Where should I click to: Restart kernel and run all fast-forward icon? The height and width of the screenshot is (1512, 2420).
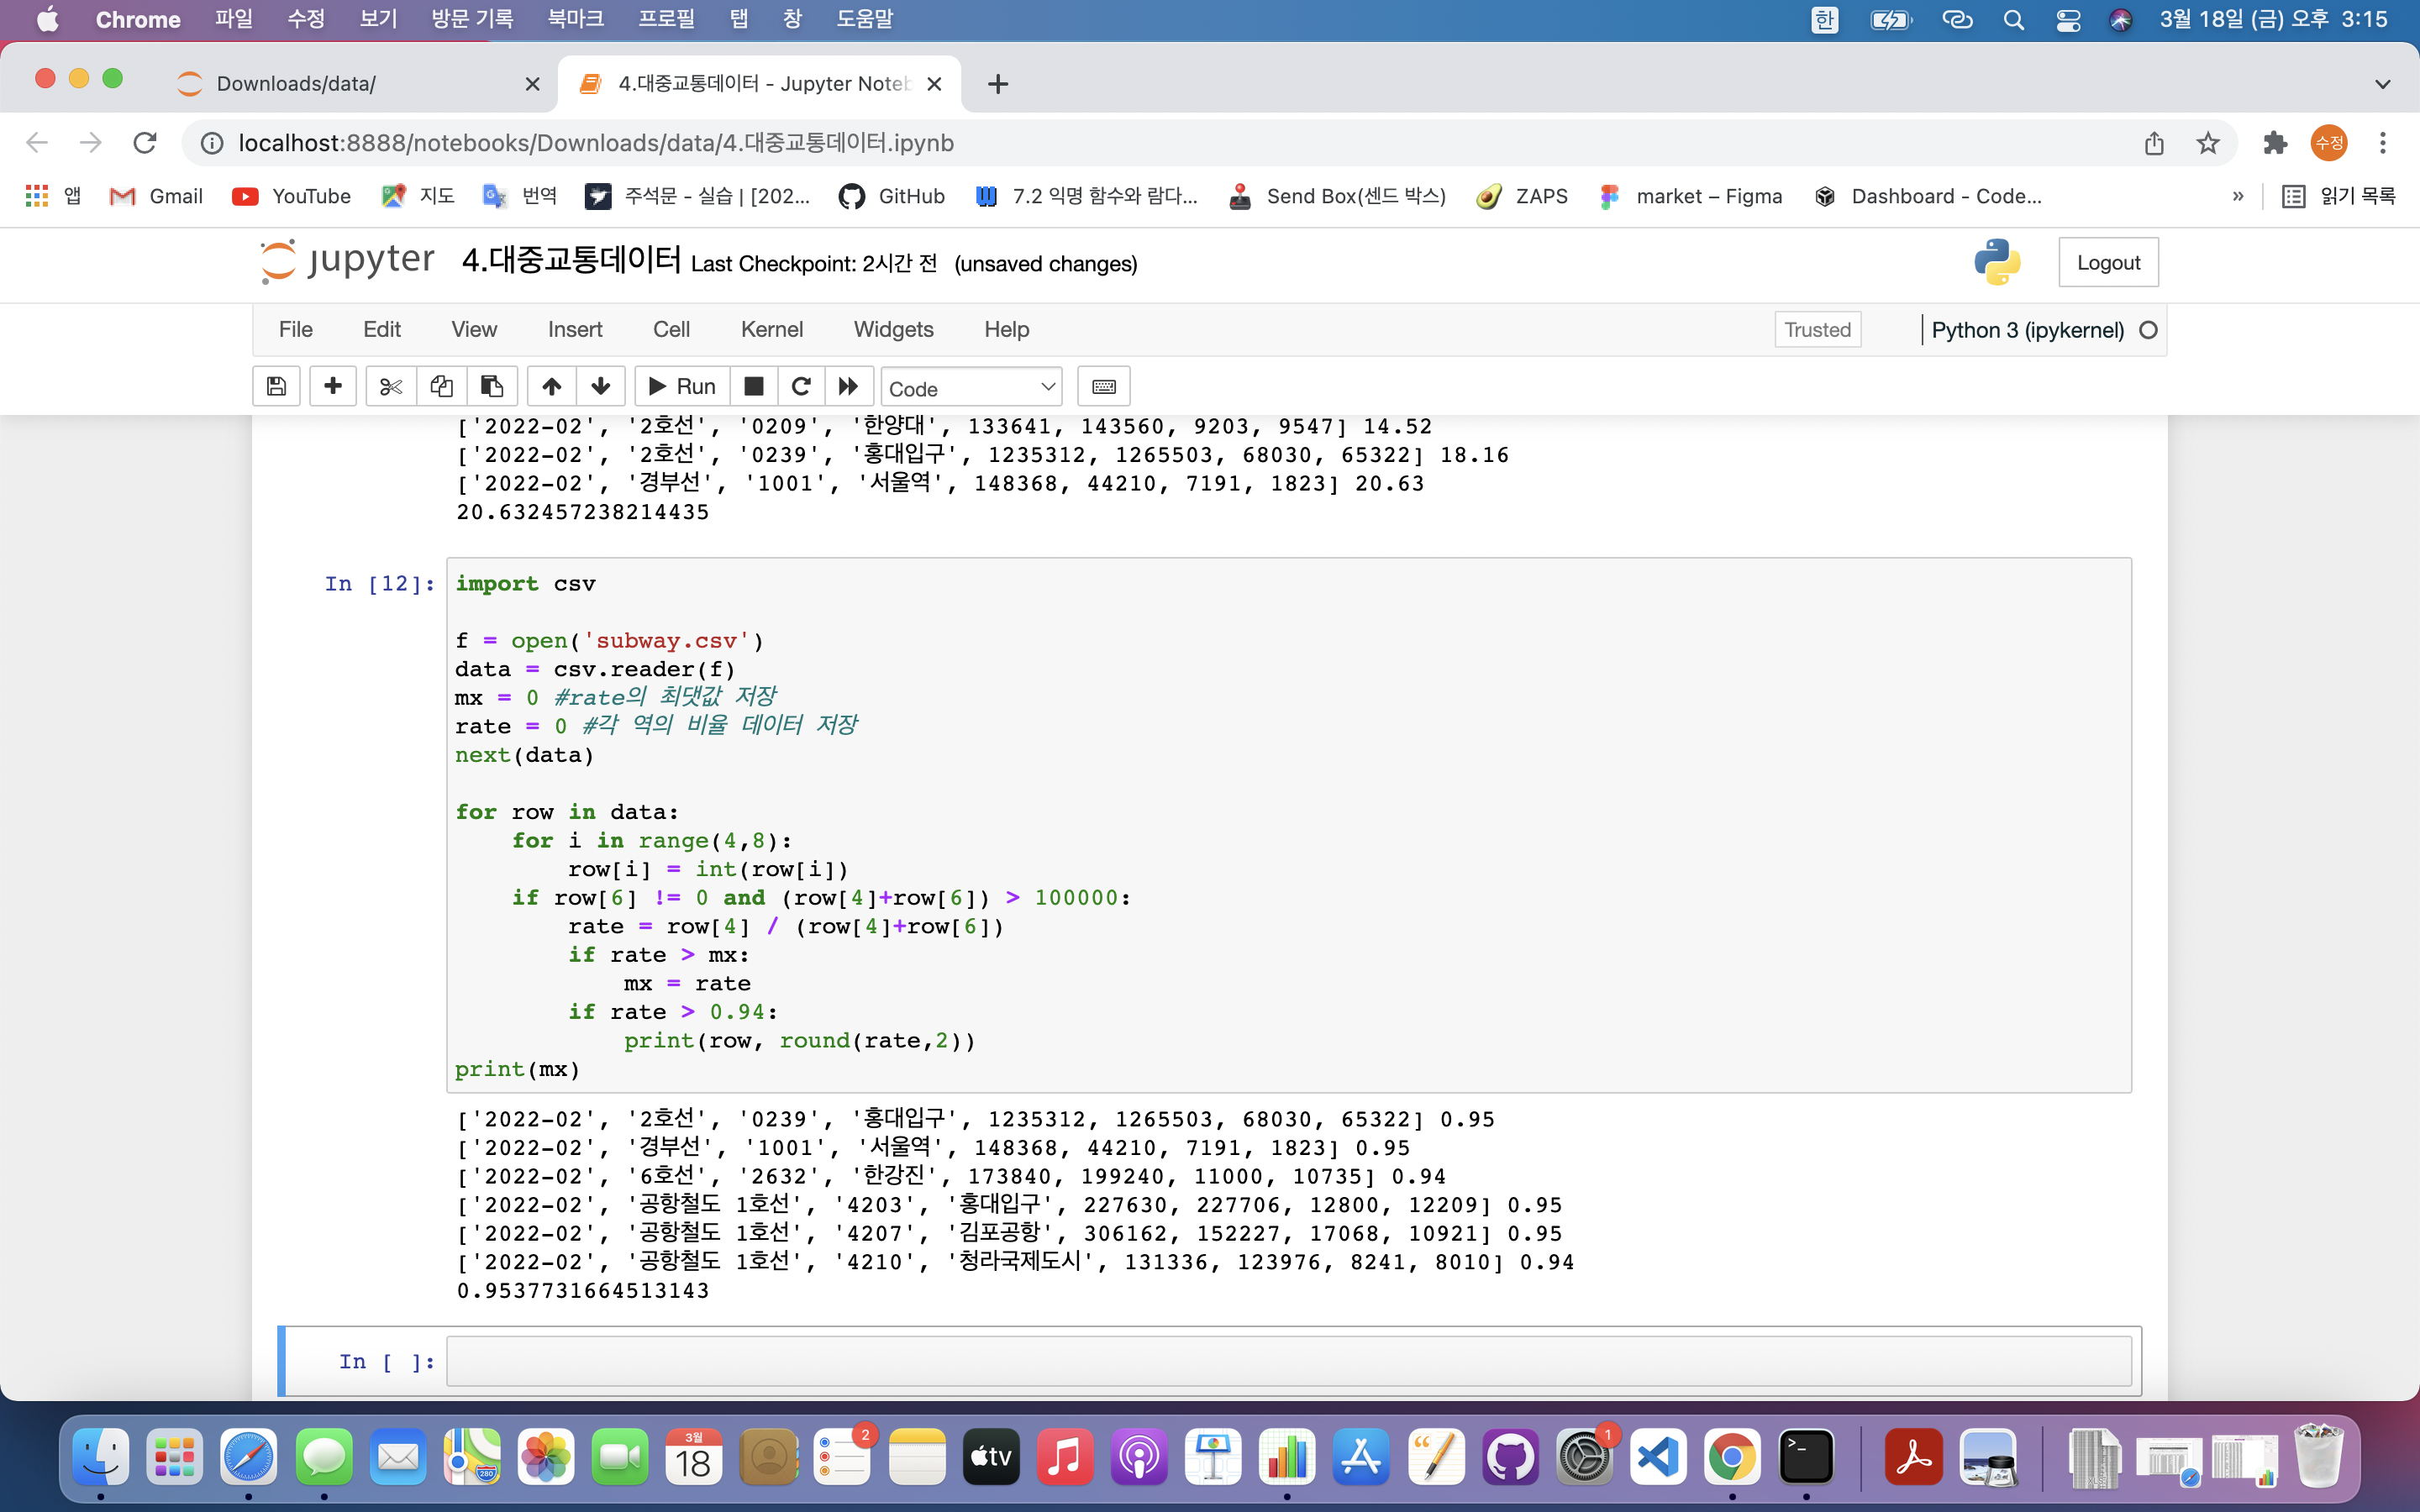click(848, 387)
